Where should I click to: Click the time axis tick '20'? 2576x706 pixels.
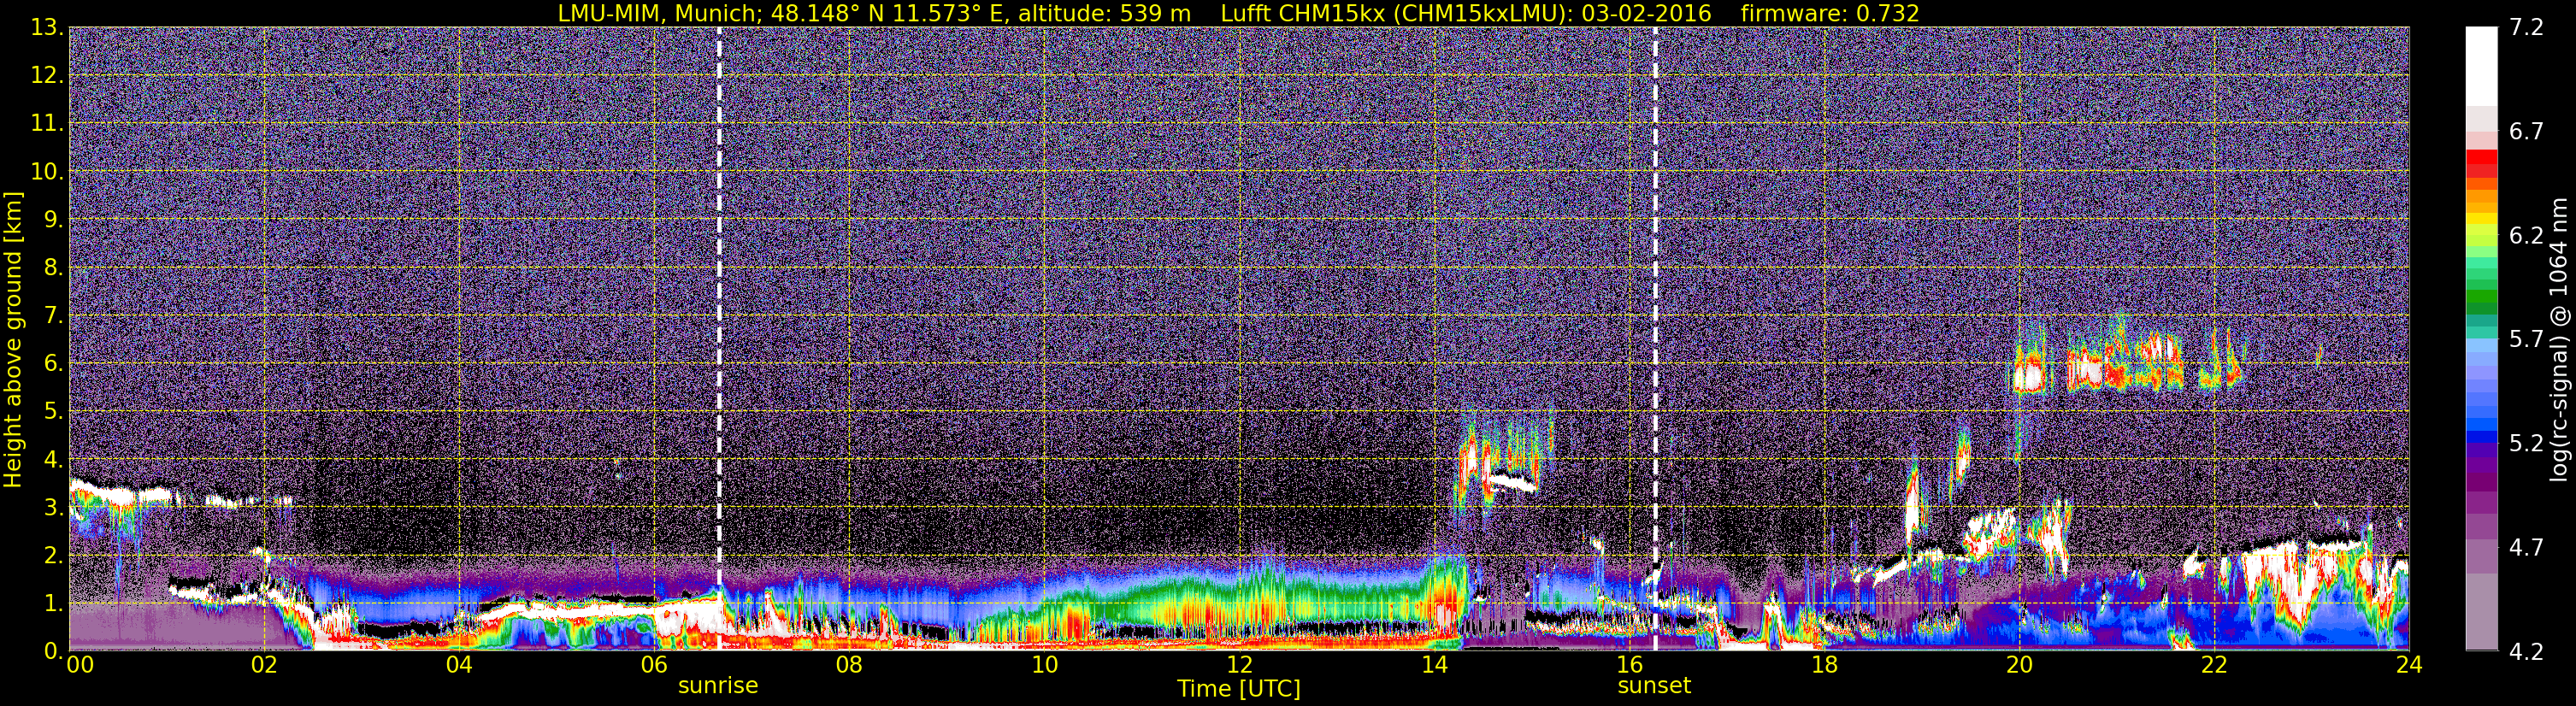point(2019,666)
